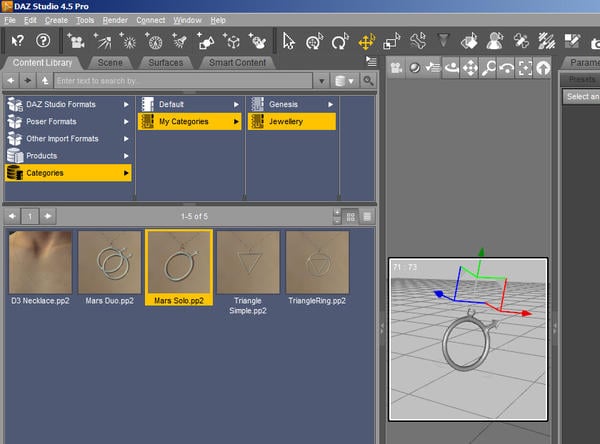Run search with magnifier button

click(x=368, y=81)
